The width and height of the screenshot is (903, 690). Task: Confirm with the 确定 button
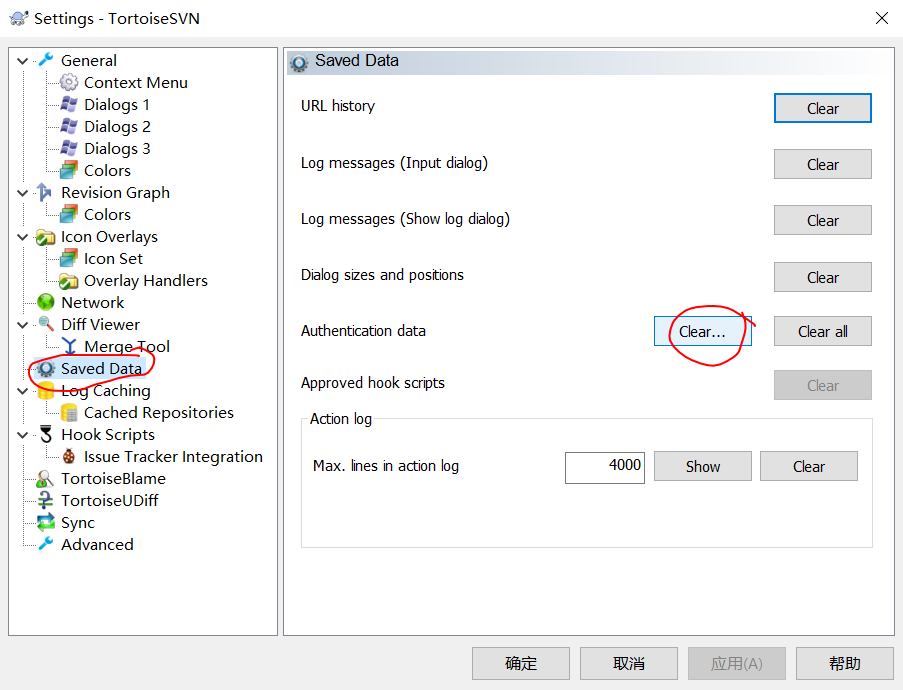click(521, 664)
